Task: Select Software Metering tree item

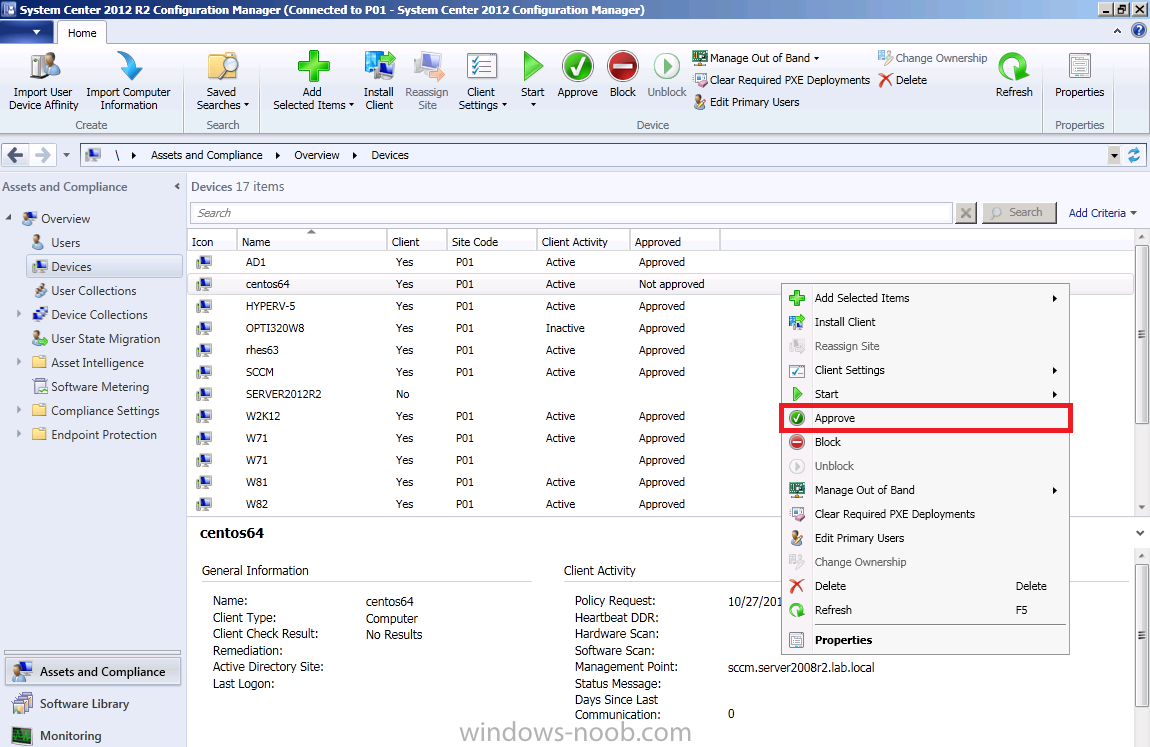Action: (99, 386)
